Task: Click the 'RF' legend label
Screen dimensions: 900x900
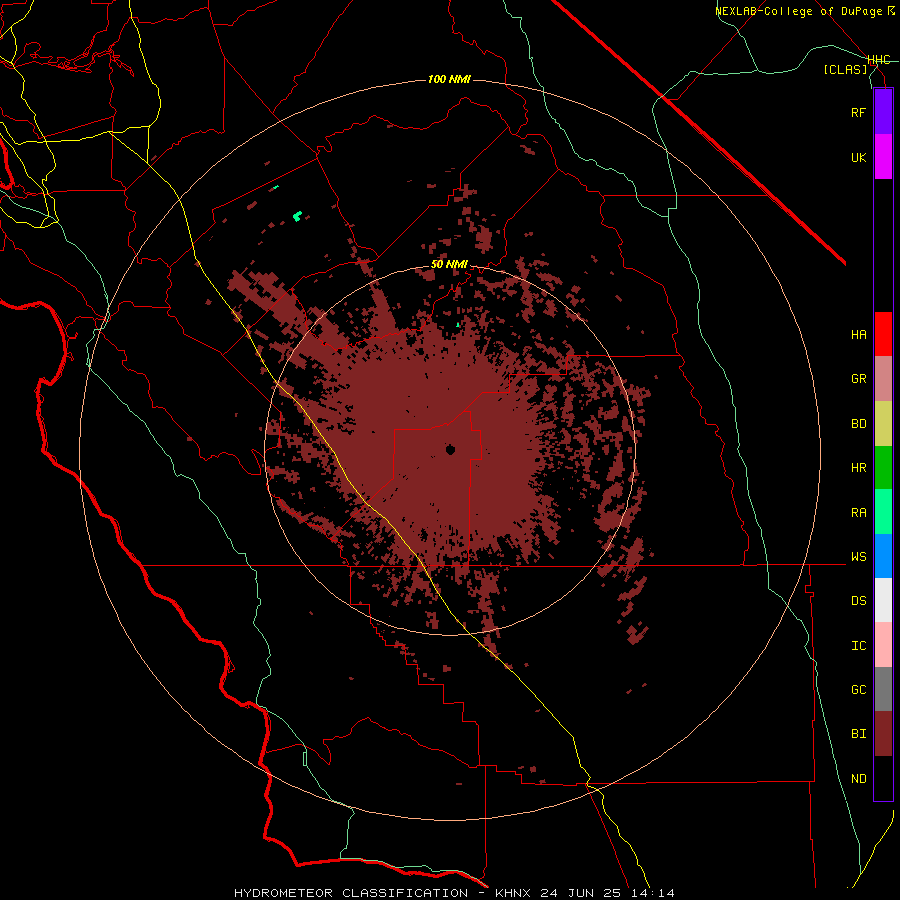Action: 858,112
